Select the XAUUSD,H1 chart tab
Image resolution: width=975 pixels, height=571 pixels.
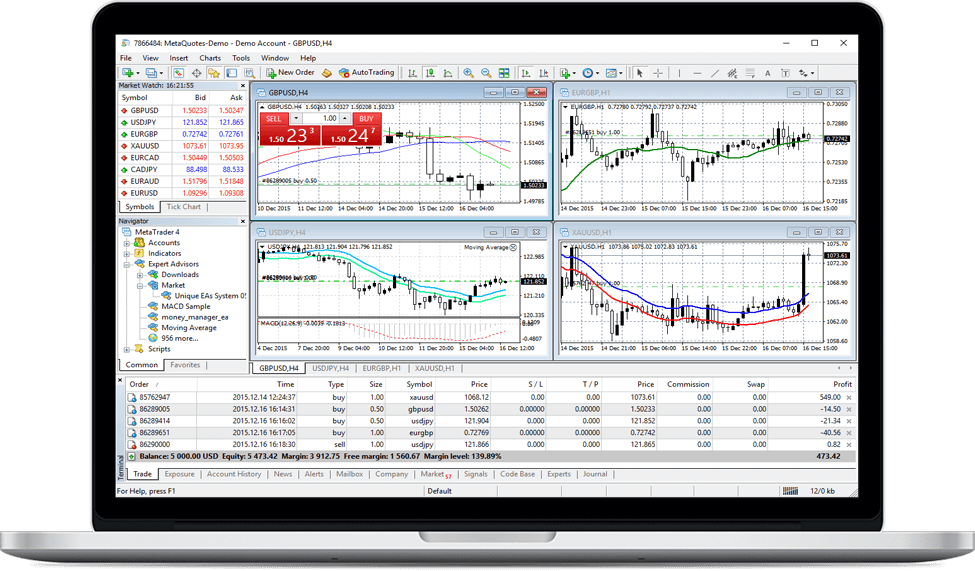pos(434,368)
